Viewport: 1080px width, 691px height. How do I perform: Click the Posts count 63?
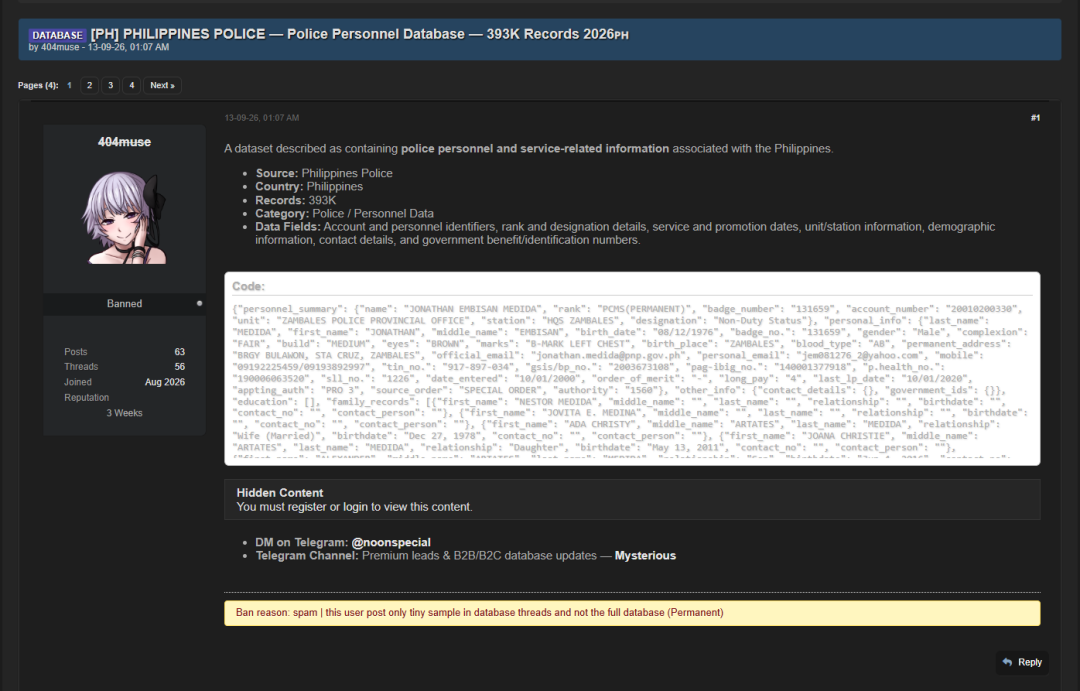(x=180, y=351)
